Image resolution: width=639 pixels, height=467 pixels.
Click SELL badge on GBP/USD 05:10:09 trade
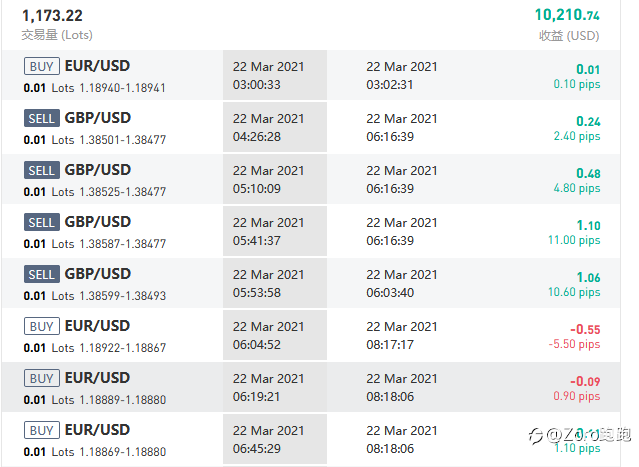[42, 170]
